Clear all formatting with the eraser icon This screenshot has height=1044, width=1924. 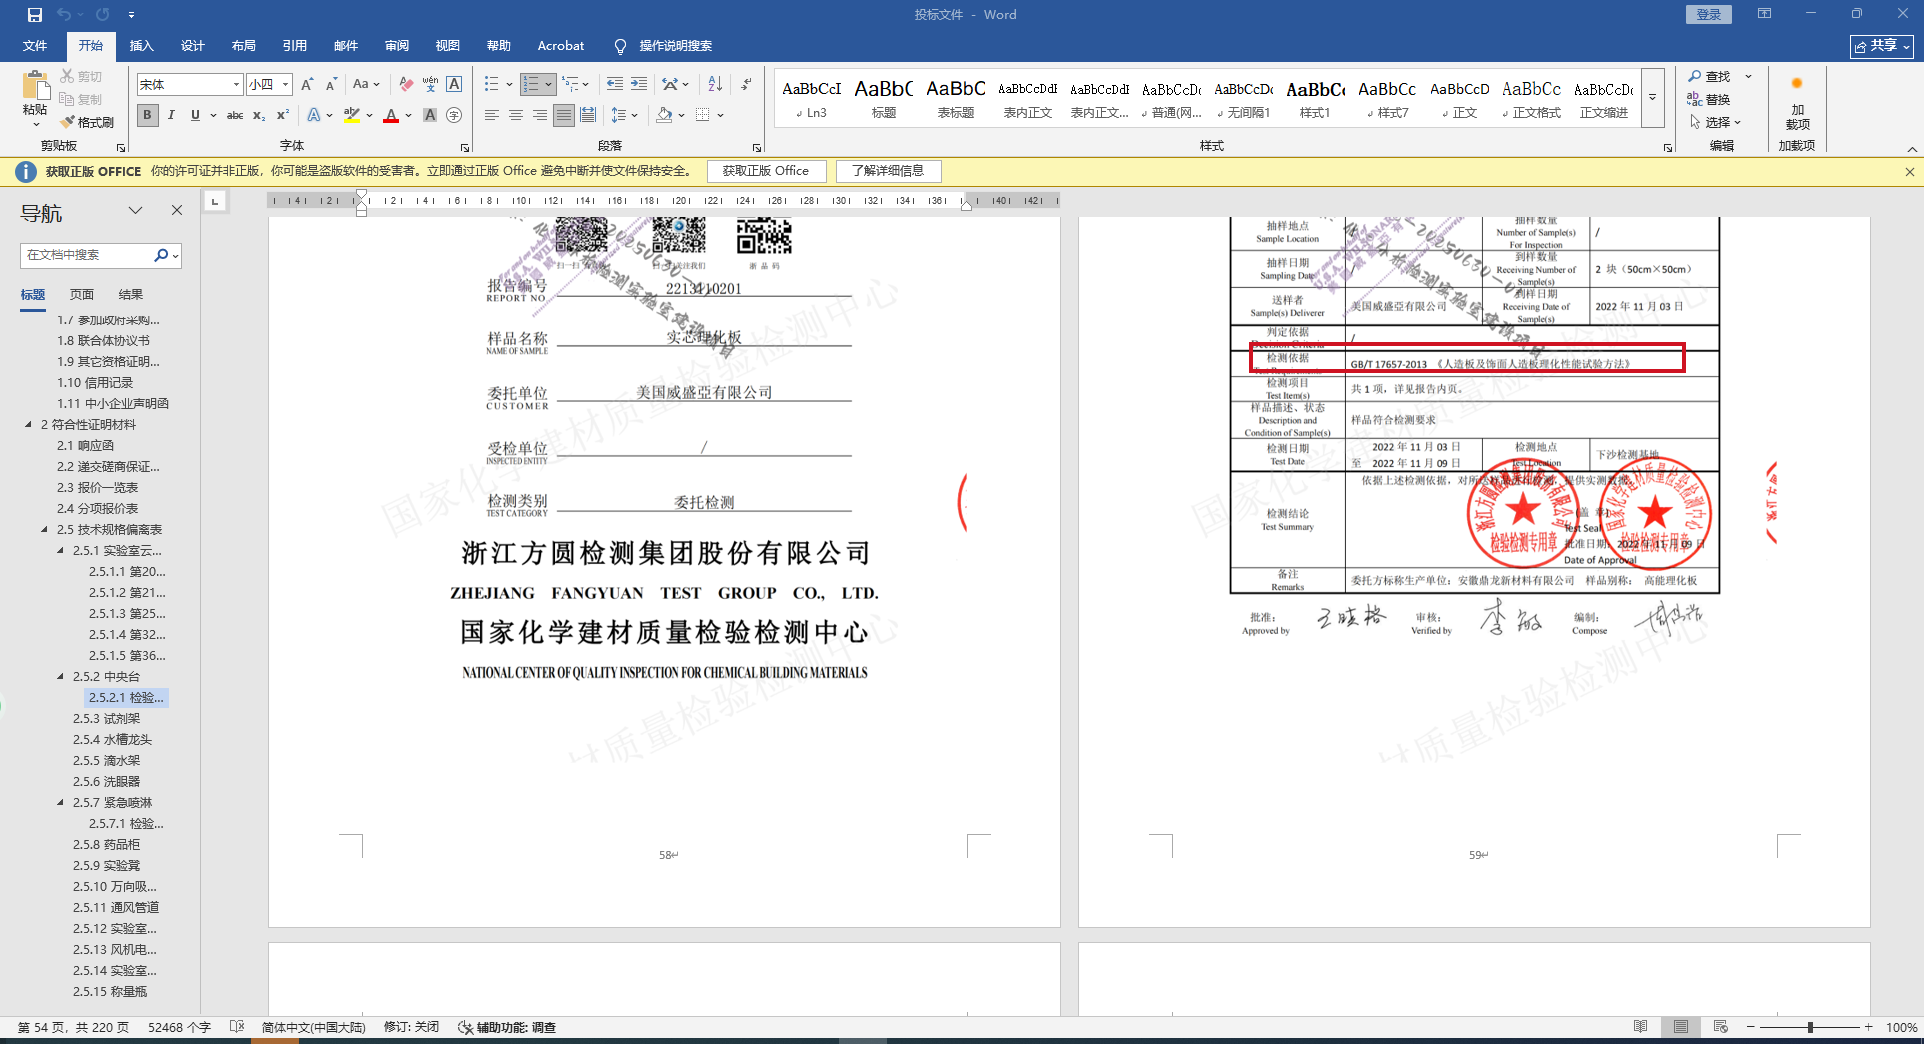(405, 85)
